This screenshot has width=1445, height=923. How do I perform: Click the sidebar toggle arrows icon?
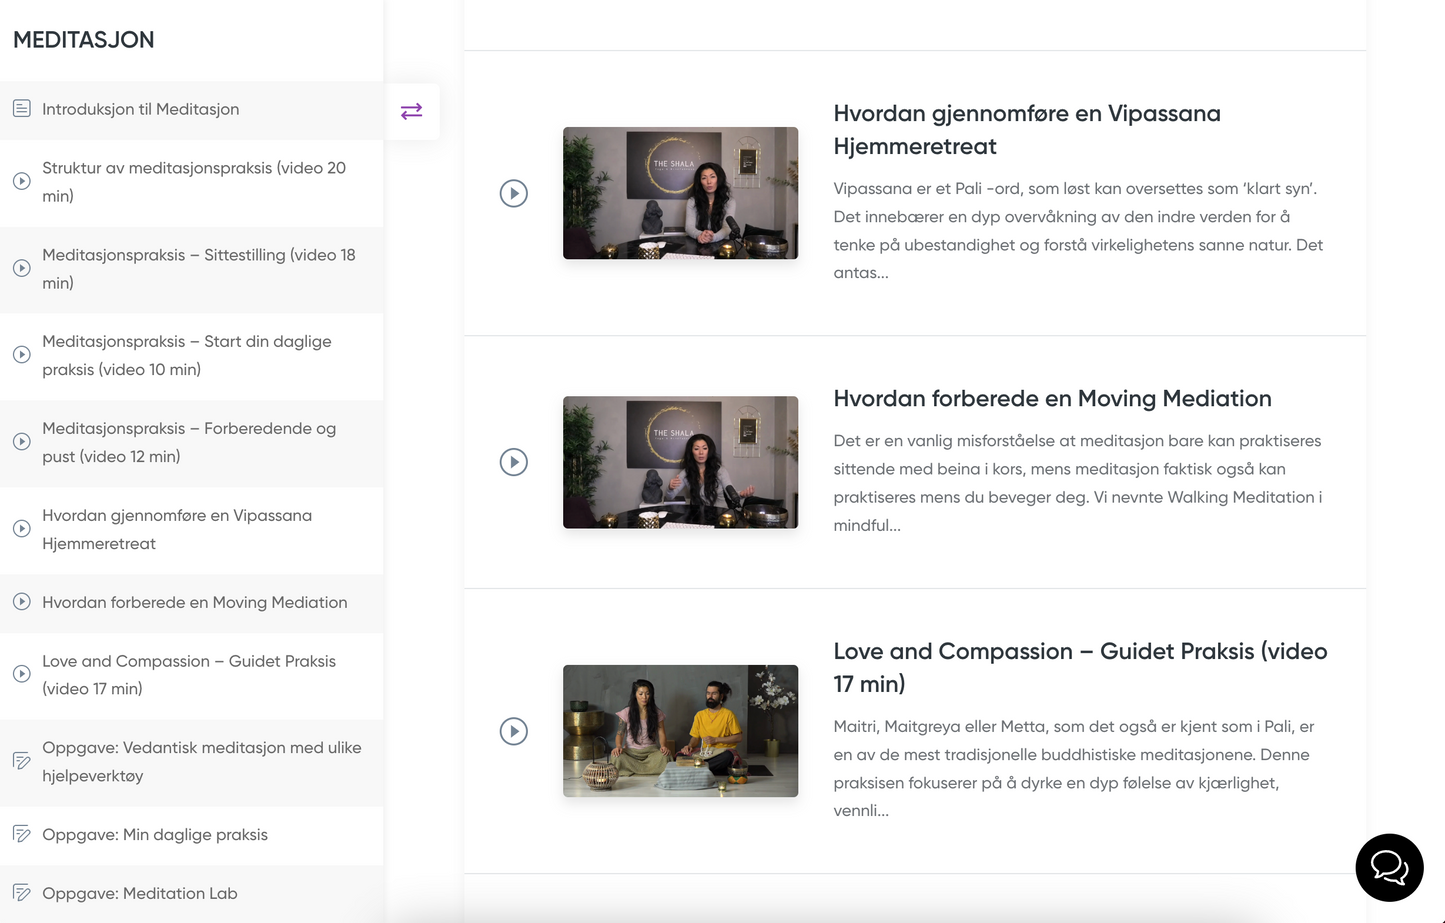(x=411, y=111)
